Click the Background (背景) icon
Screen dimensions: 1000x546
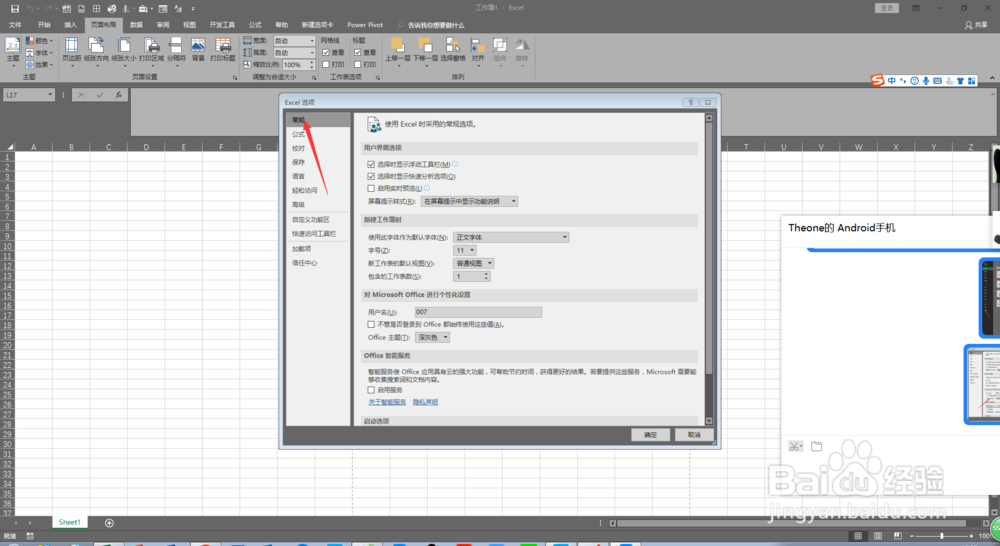click(198, 50)
